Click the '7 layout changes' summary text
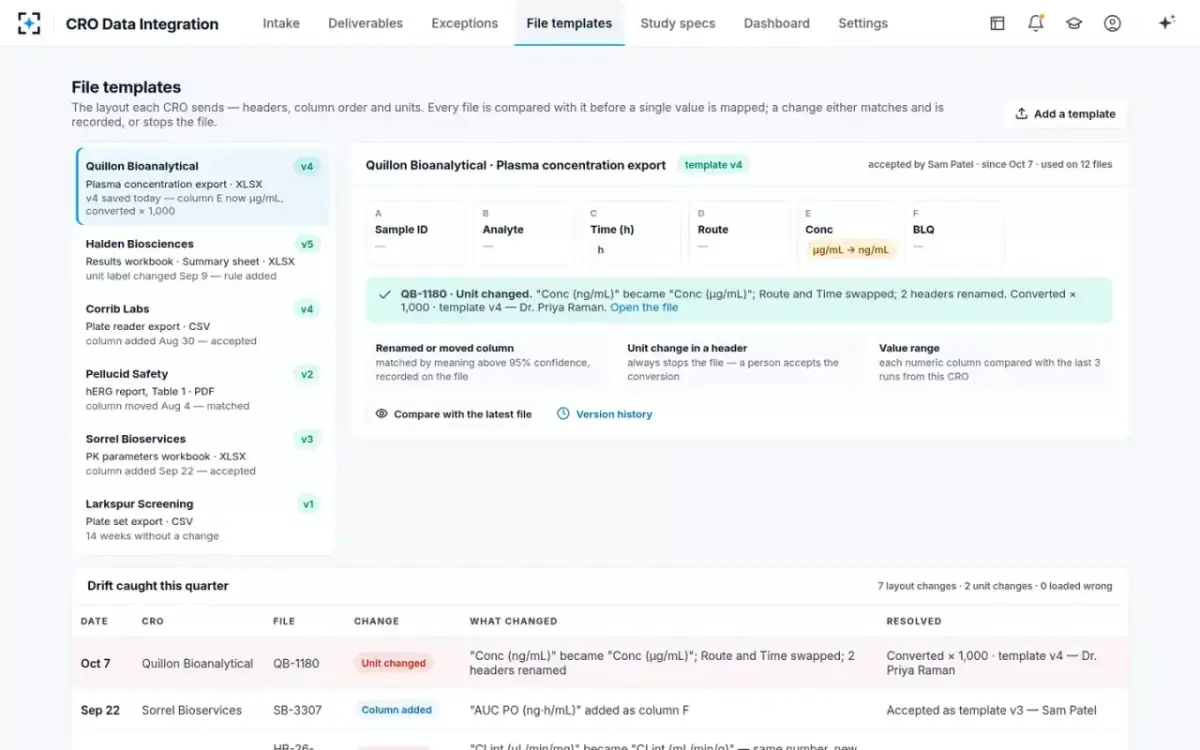This screenshot has width=1200, height=750. [x=916, y=586]
